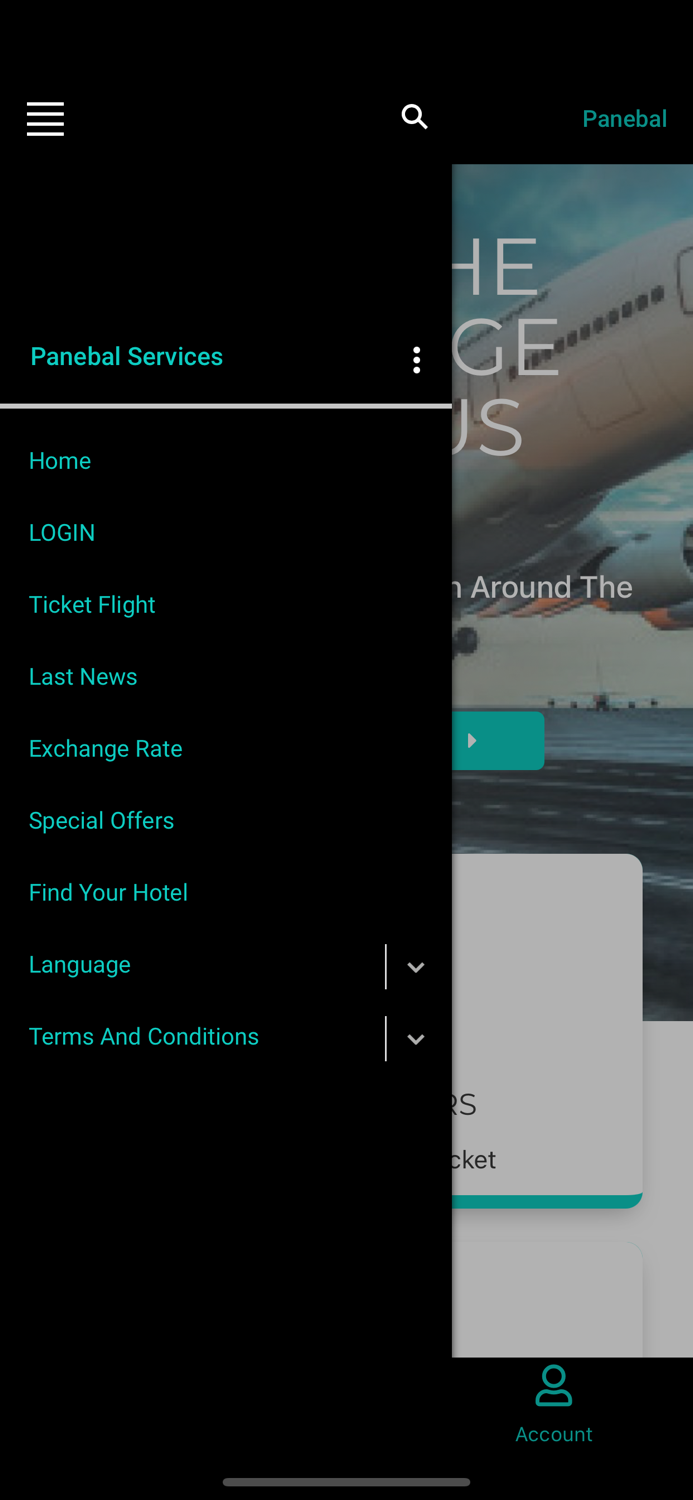Image resolution: width=693 pixels, height=1500 pixels.
Task: Tap the Language menu label
Action: [x=80, y=965]
